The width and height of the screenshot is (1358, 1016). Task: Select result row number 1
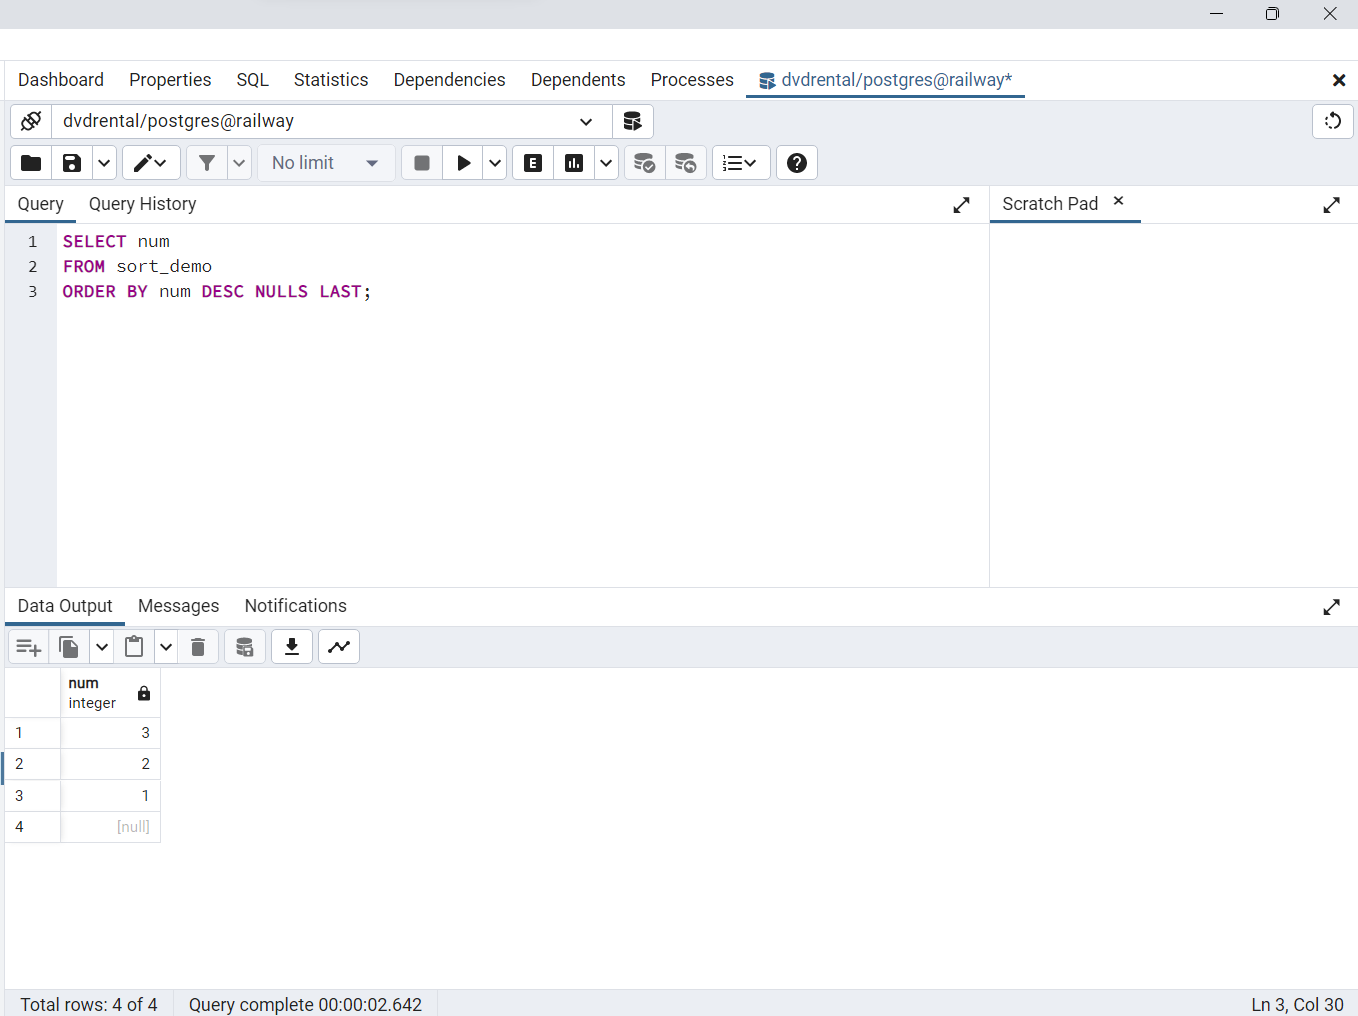[x=33, y=733]
